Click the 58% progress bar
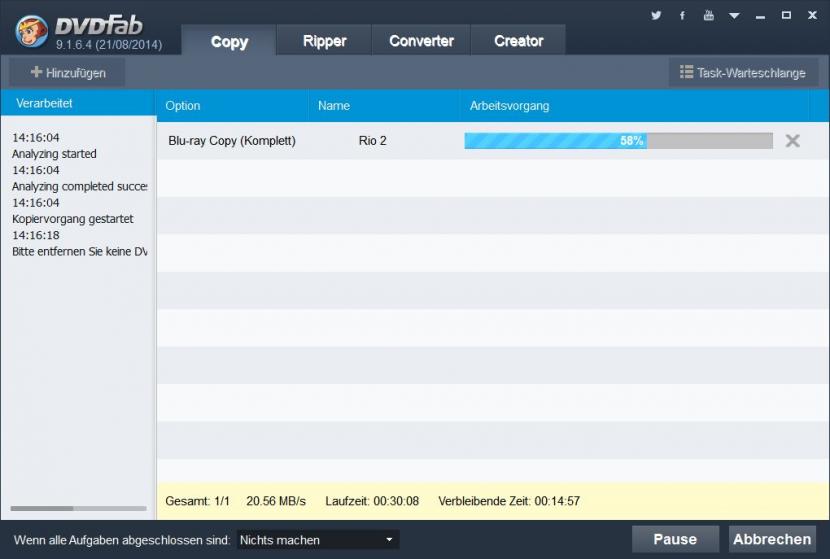The height and width of the screenshot is (559, 830). 618,141
